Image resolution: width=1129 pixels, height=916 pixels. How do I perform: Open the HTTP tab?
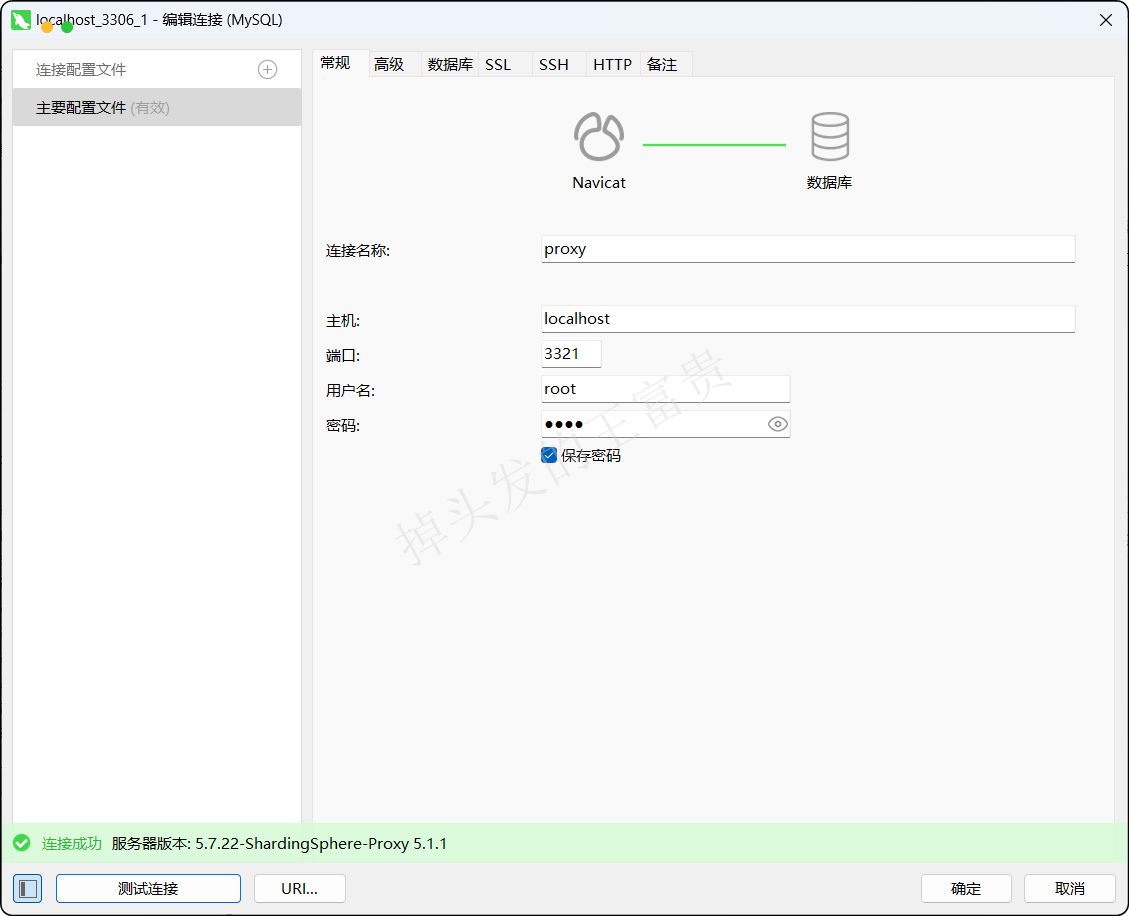tap(613, 65)
